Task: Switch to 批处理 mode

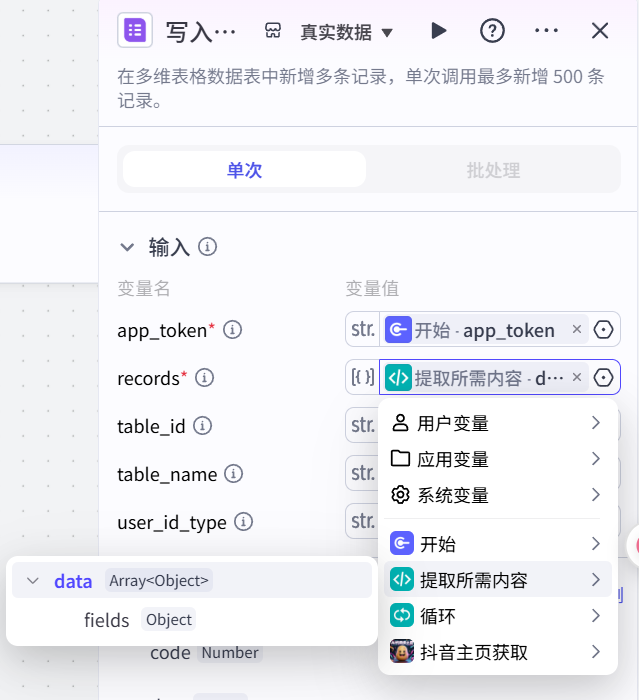Action: tap(493, 170)
